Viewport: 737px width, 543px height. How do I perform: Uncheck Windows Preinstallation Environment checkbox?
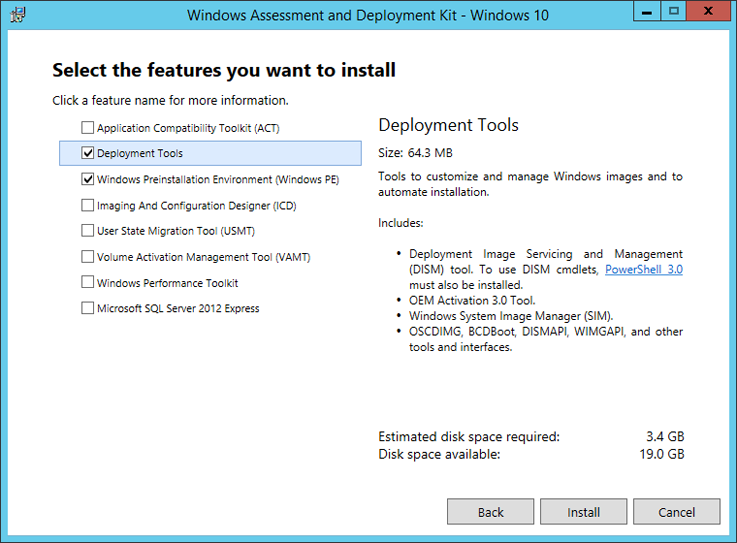click(x=88, y=180)
